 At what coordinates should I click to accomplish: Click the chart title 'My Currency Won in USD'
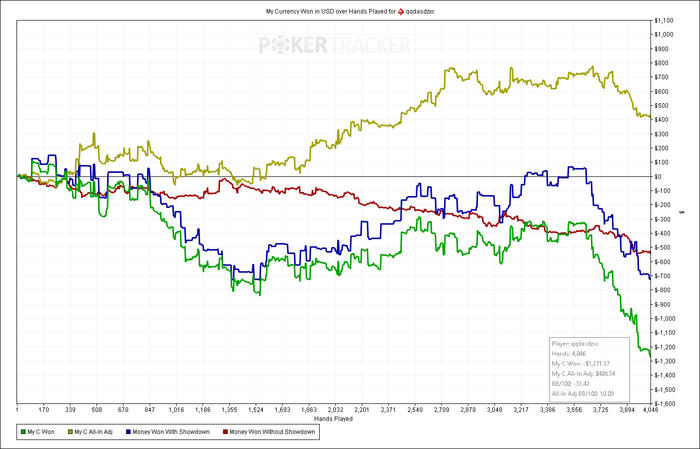tap(300, 12)
